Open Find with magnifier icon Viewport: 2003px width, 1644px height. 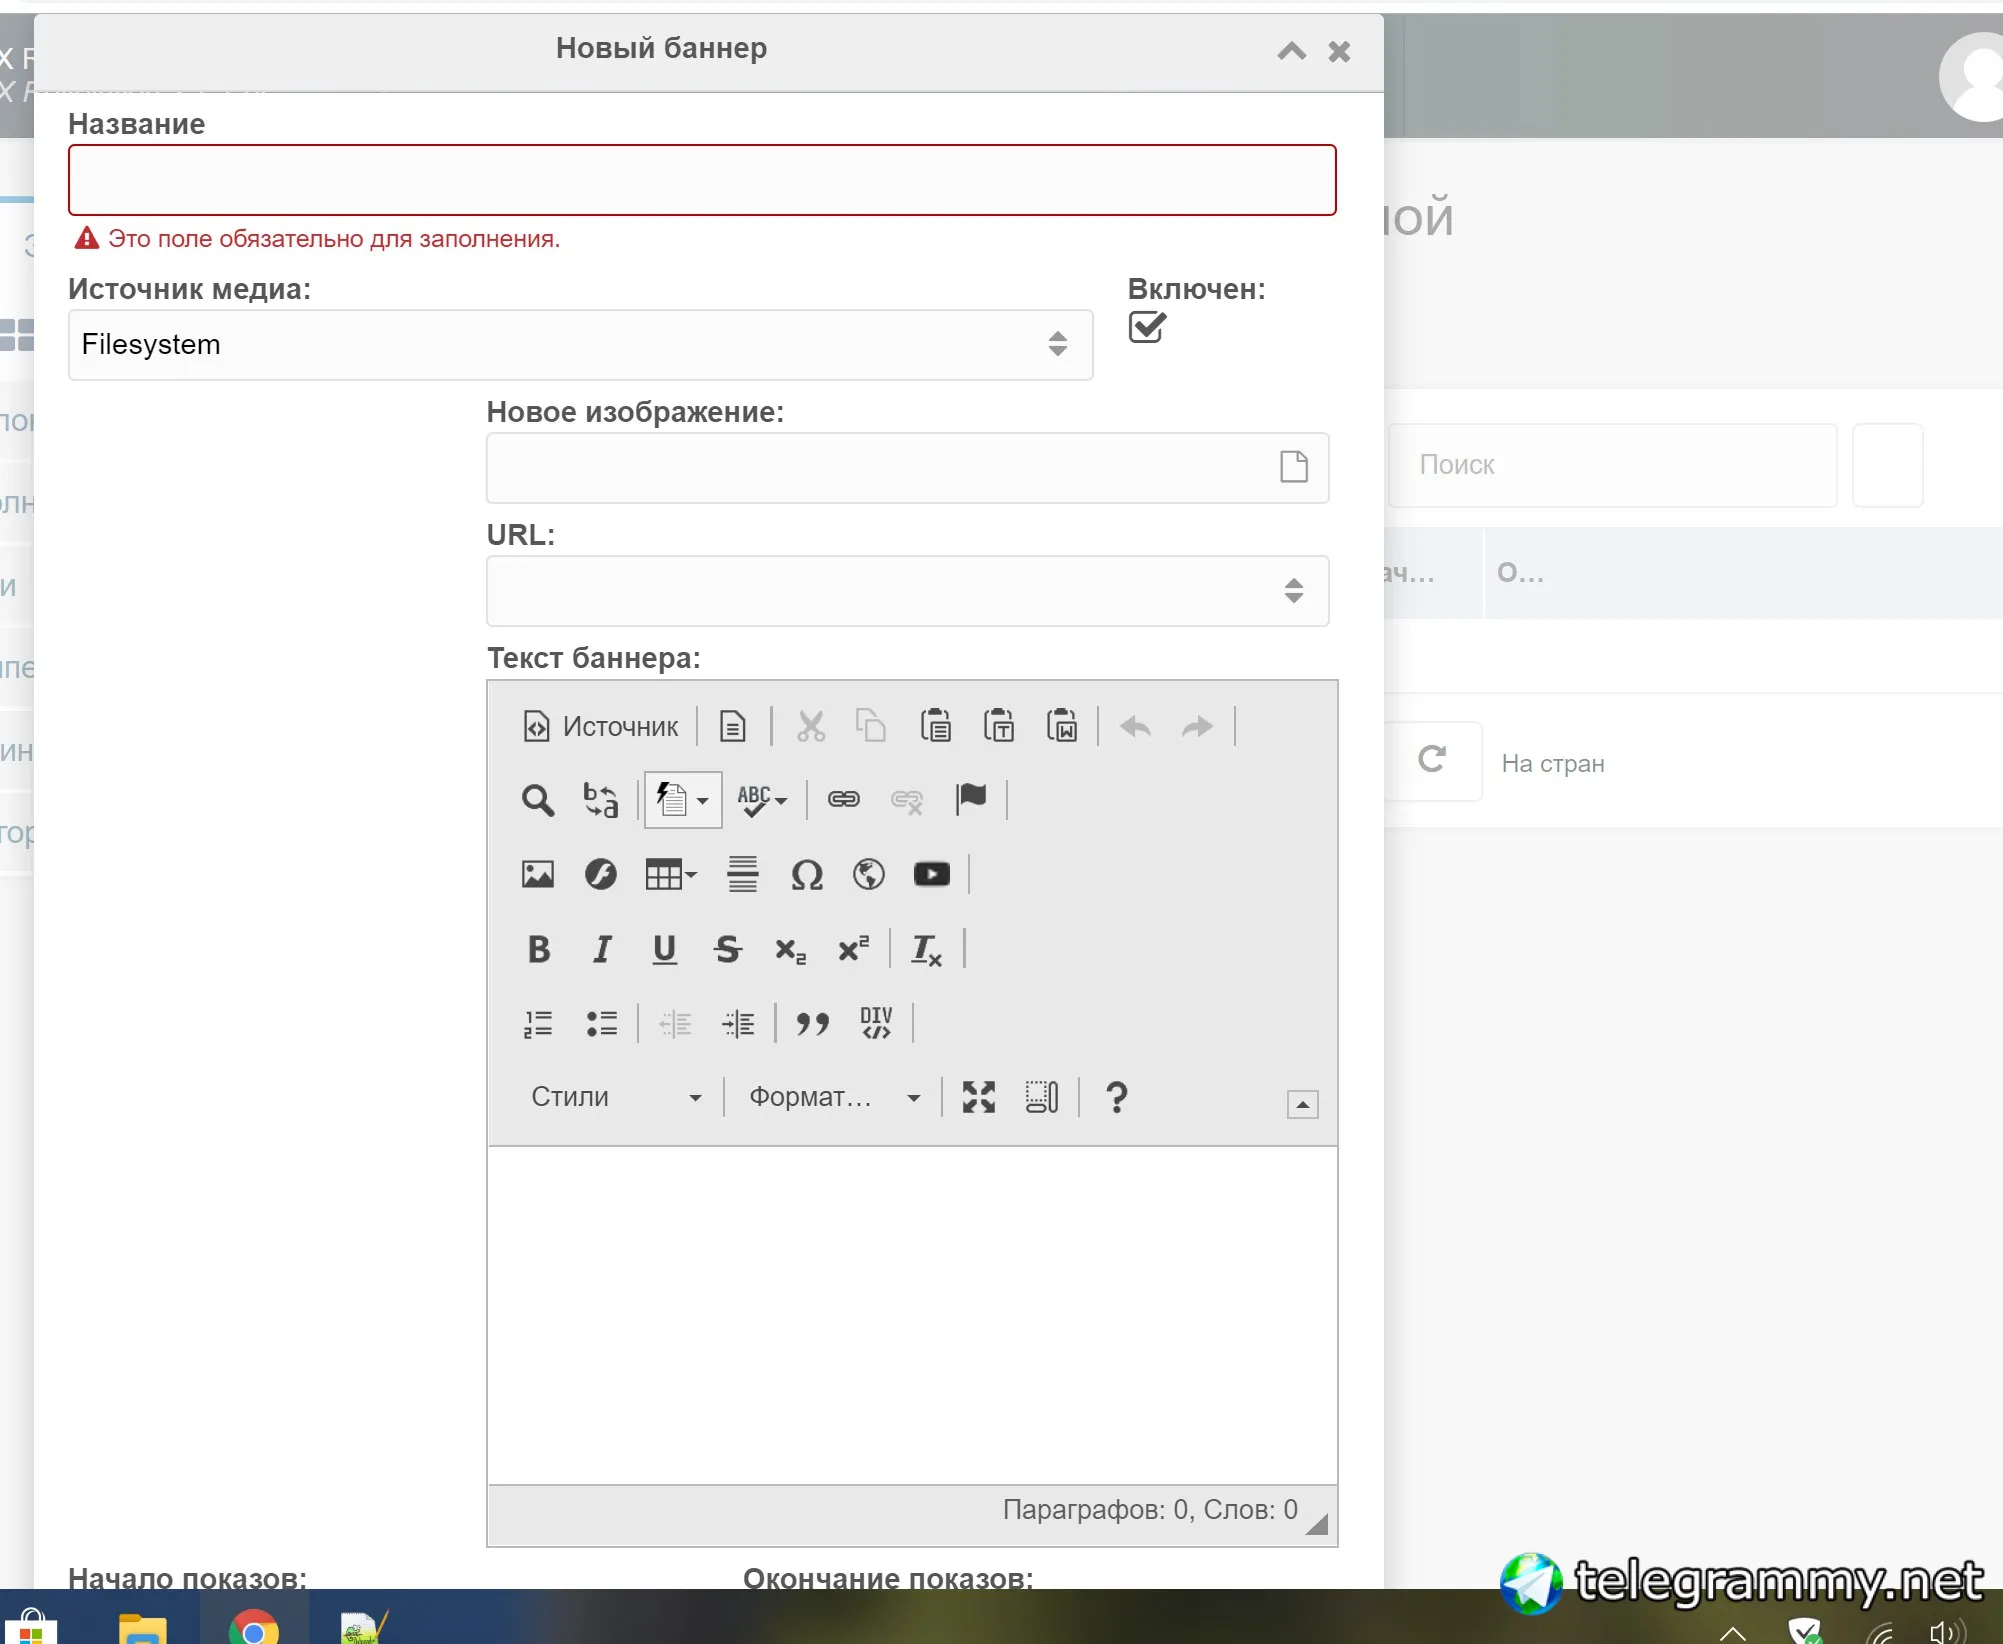click(538, 800)
